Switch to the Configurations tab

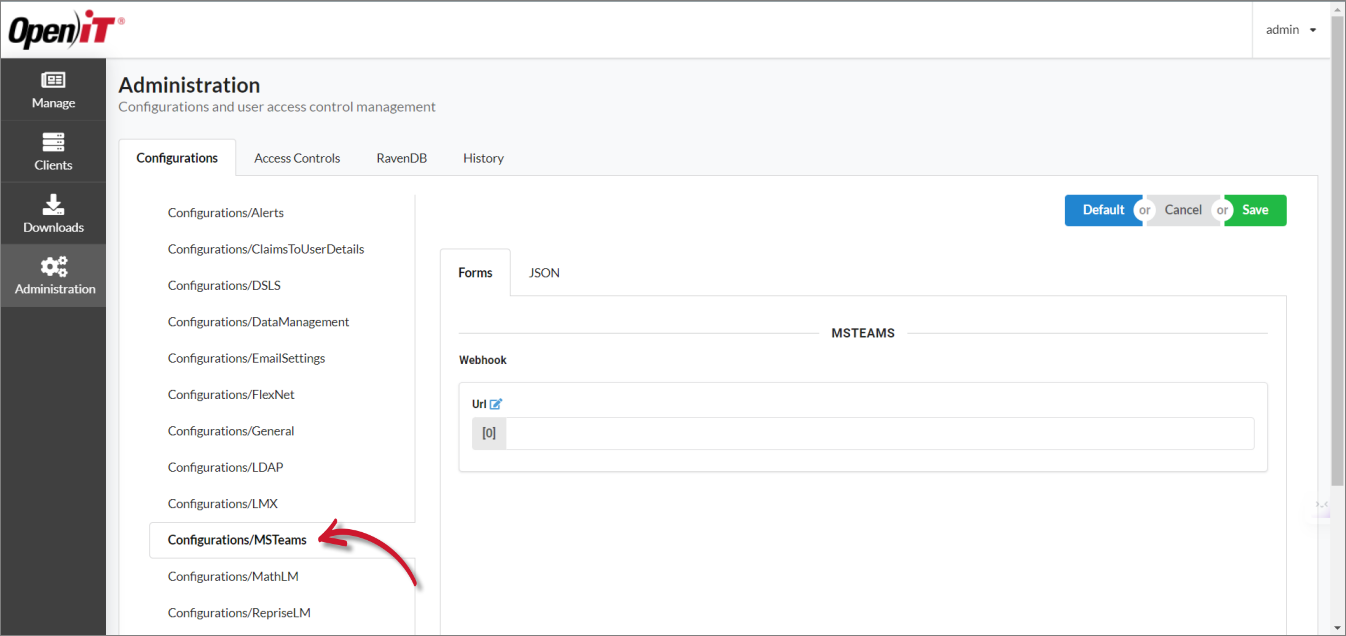pyautogui.click(x=177, y=158)
